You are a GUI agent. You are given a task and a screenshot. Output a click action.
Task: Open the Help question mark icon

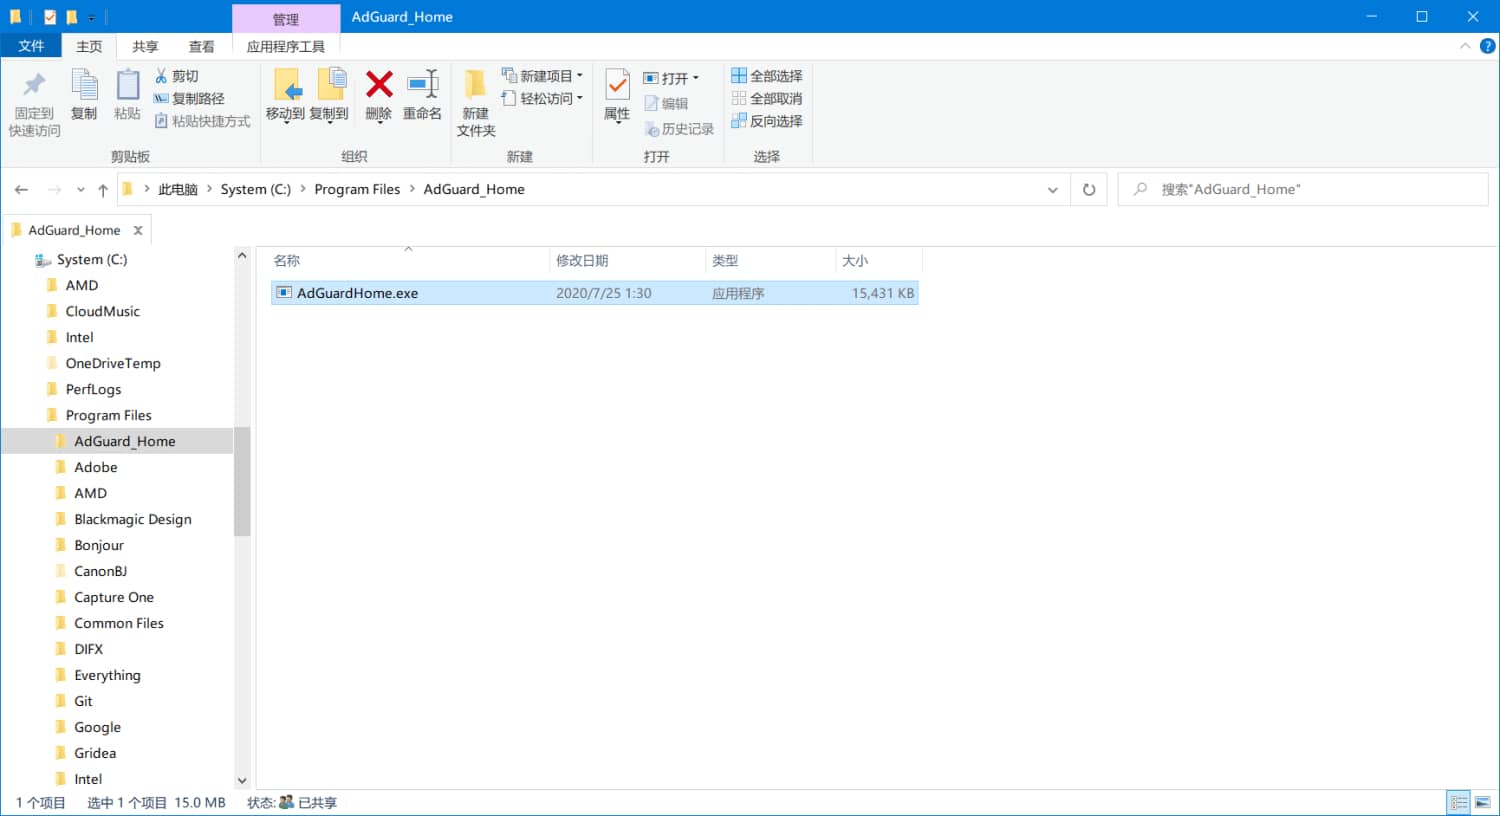point(1487,46)
